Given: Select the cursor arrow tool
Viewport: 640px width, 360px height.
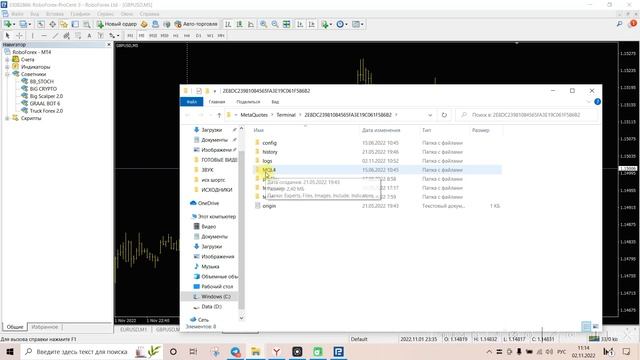Looking at the screenshot, I should [7, 36].
